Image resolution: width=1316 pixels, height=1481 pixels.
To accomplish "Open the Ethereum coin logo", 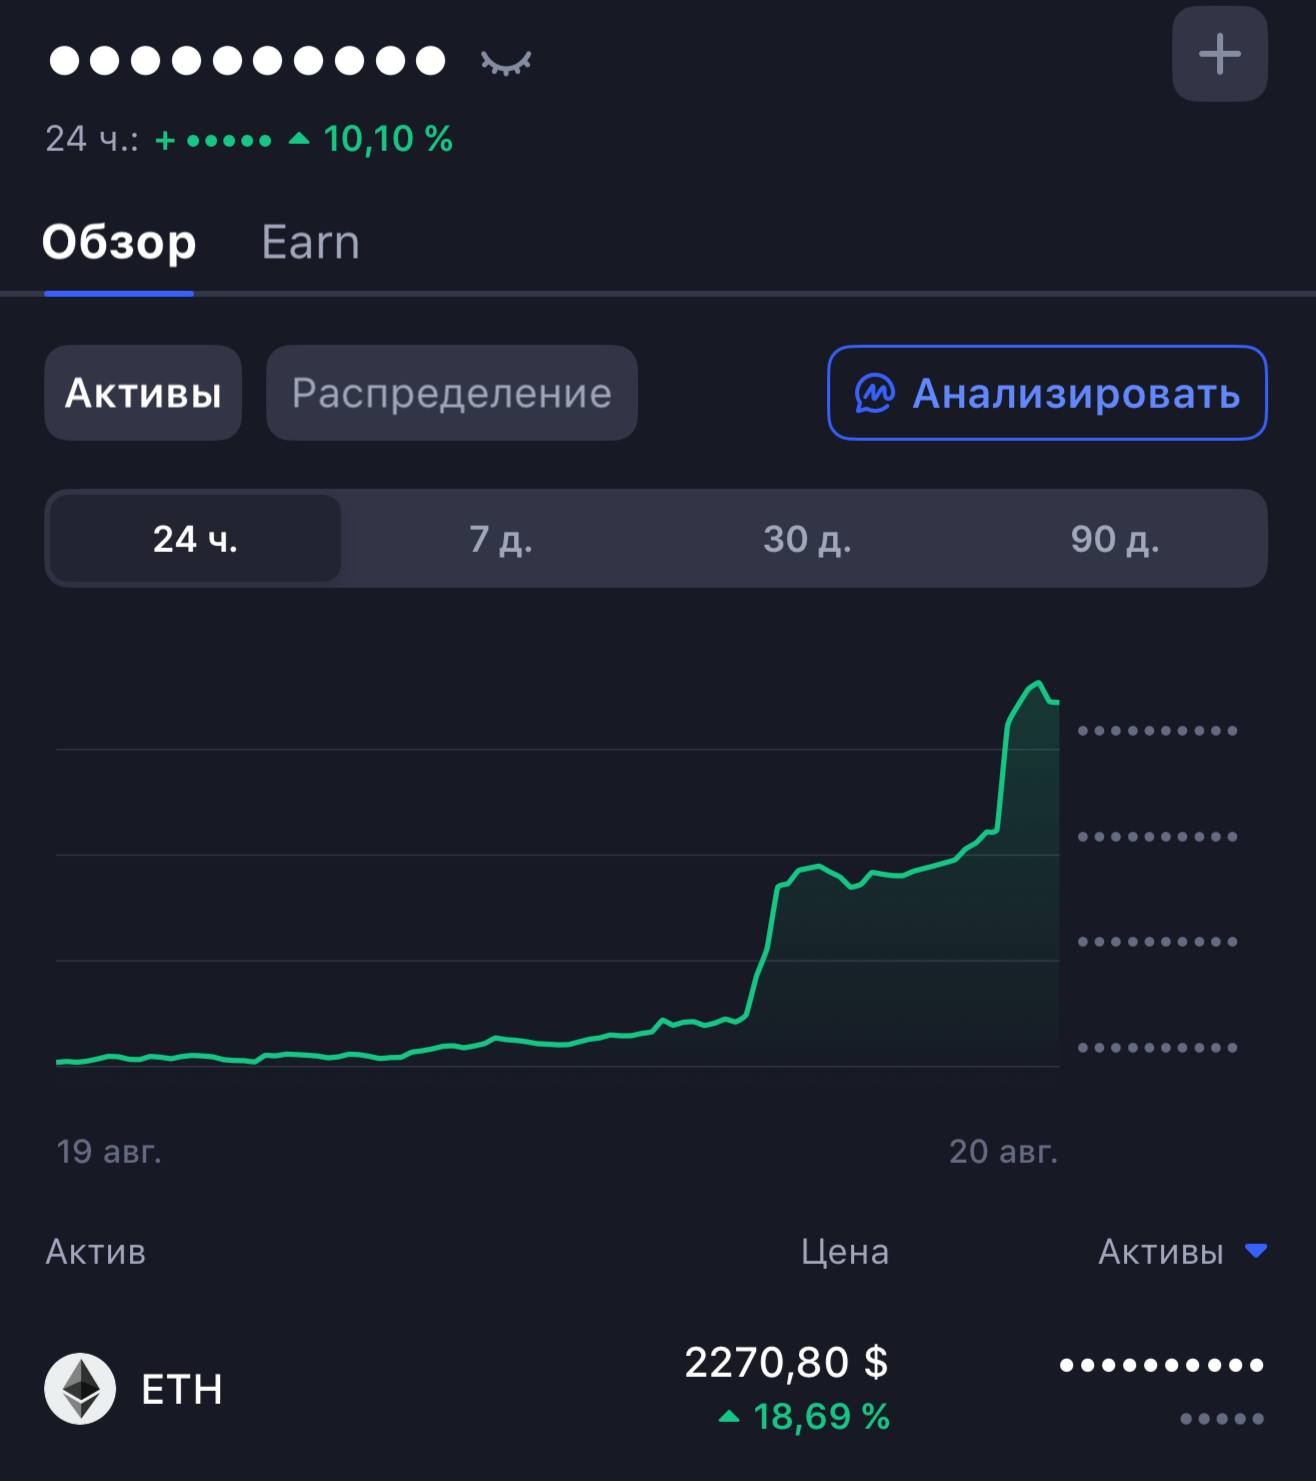I will coord(80,1388).
